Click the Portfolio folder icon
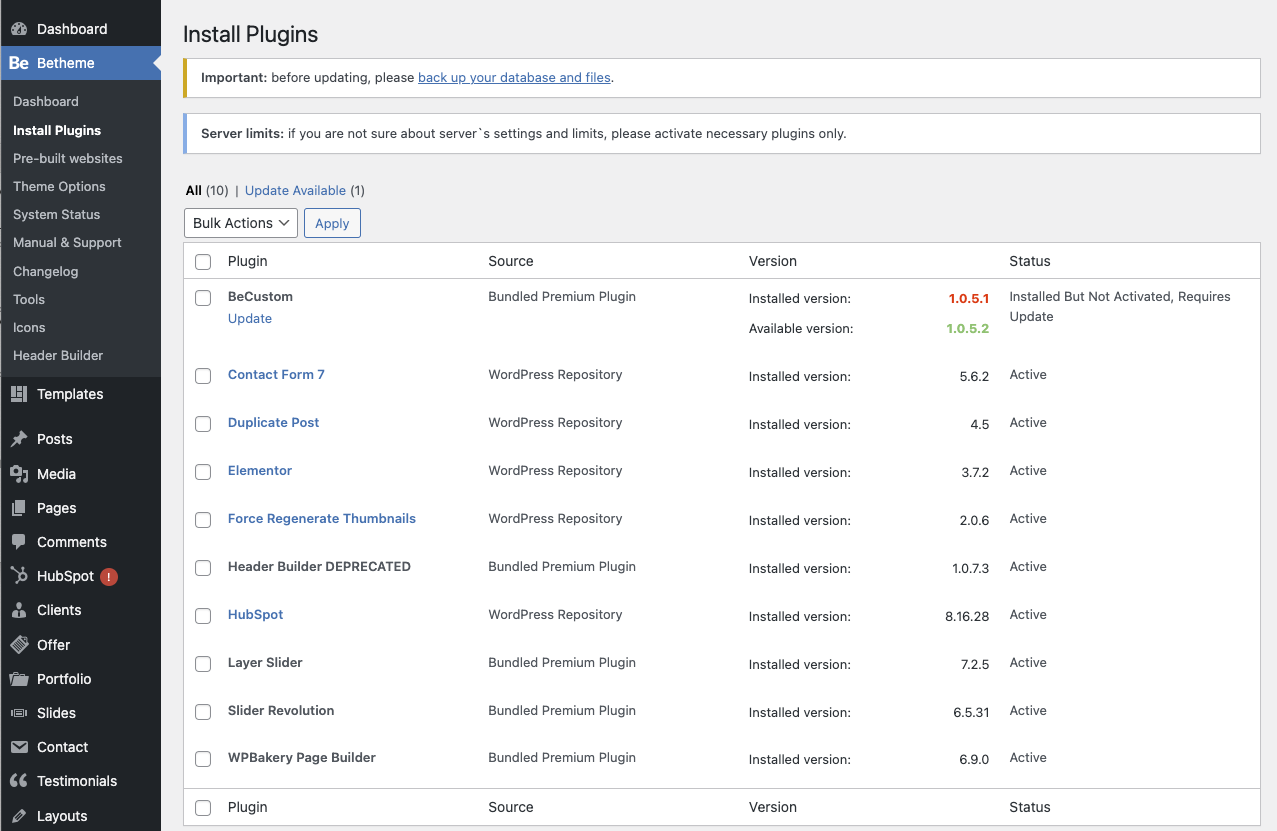The width and height of the screenshot is (1277, 831). [19, 679]
